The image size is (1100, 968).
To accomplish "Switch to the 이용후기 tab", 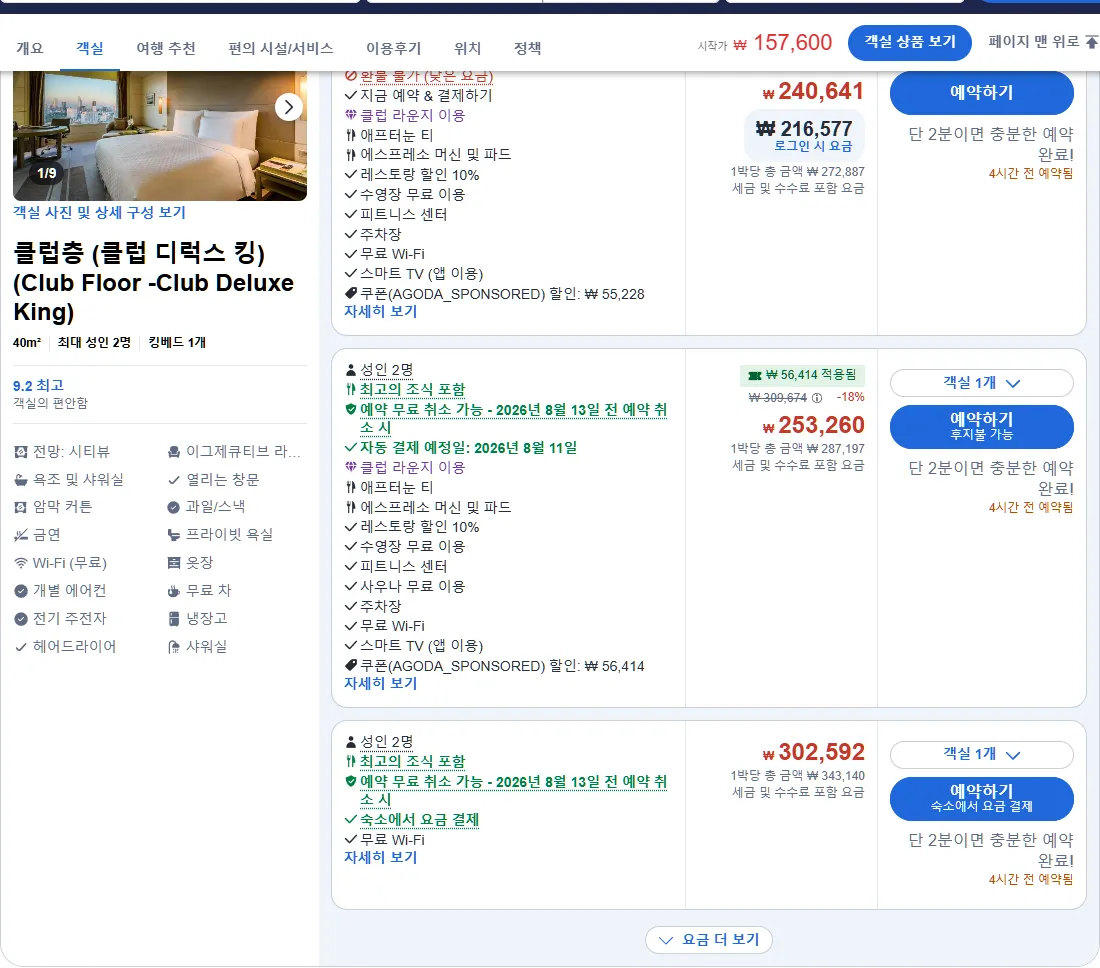I will coord(394,48).
